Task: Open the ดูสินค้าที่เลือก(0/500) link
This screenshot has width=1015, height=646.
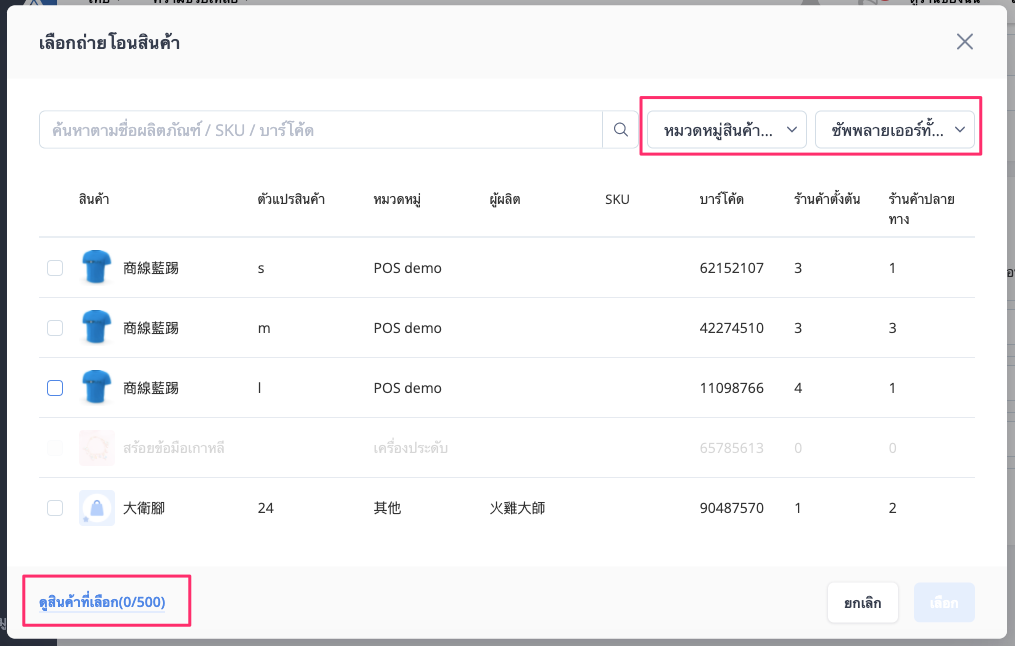Action: [x=102, y=602]
